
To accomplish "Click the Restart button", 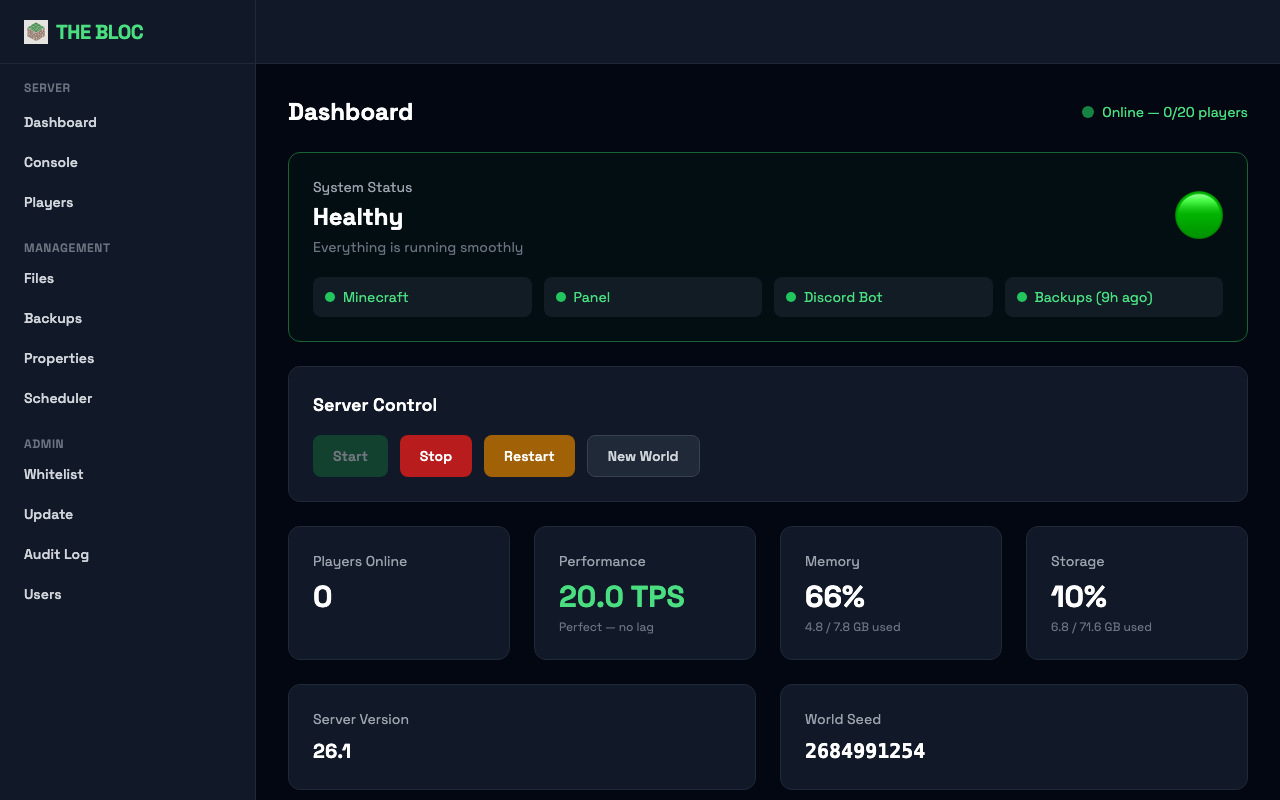I will point(529,456).
